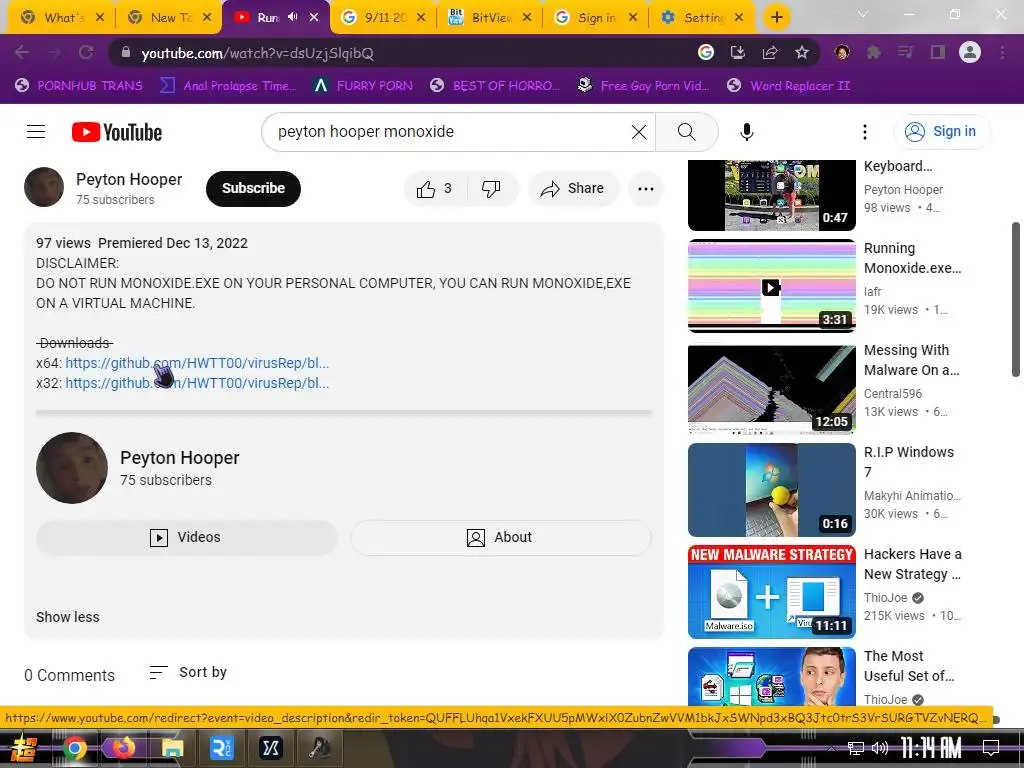Click the Sign in button on YouTube
1024x768 pixels.
(x=942, y=132)
